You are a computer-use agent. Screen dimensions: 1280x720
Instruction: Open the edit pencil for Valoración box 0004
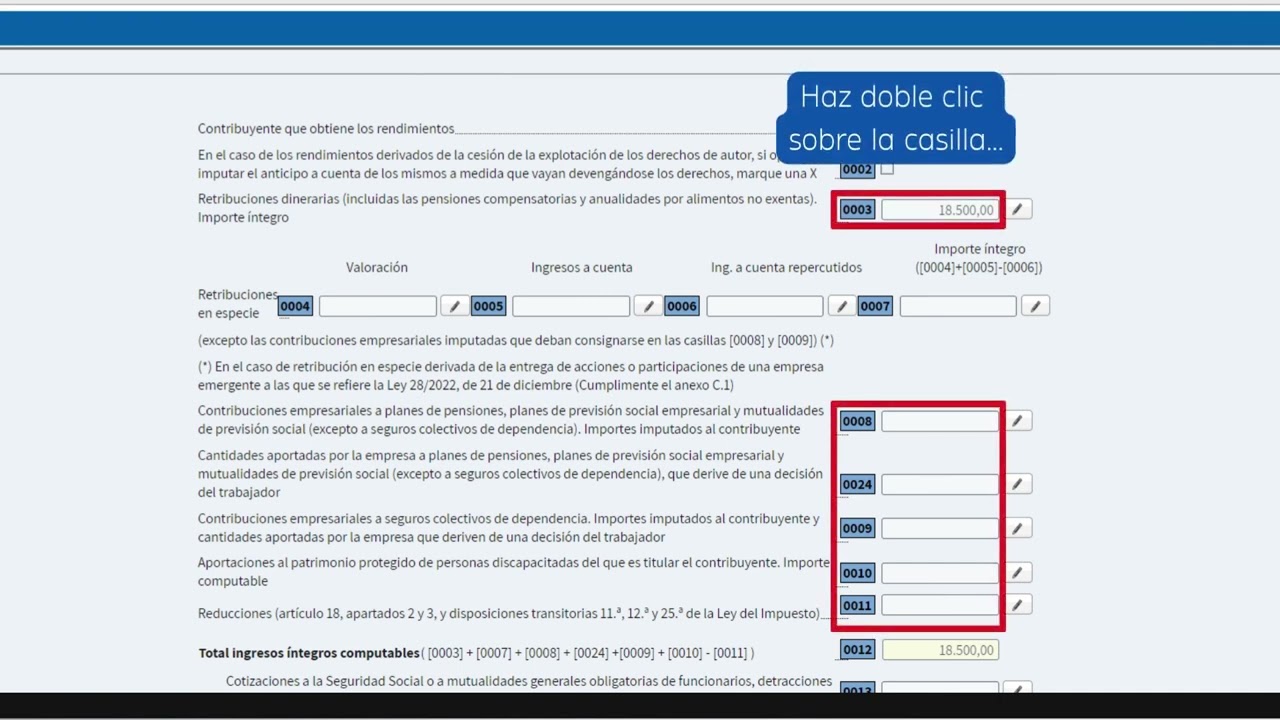coord(454,306)
